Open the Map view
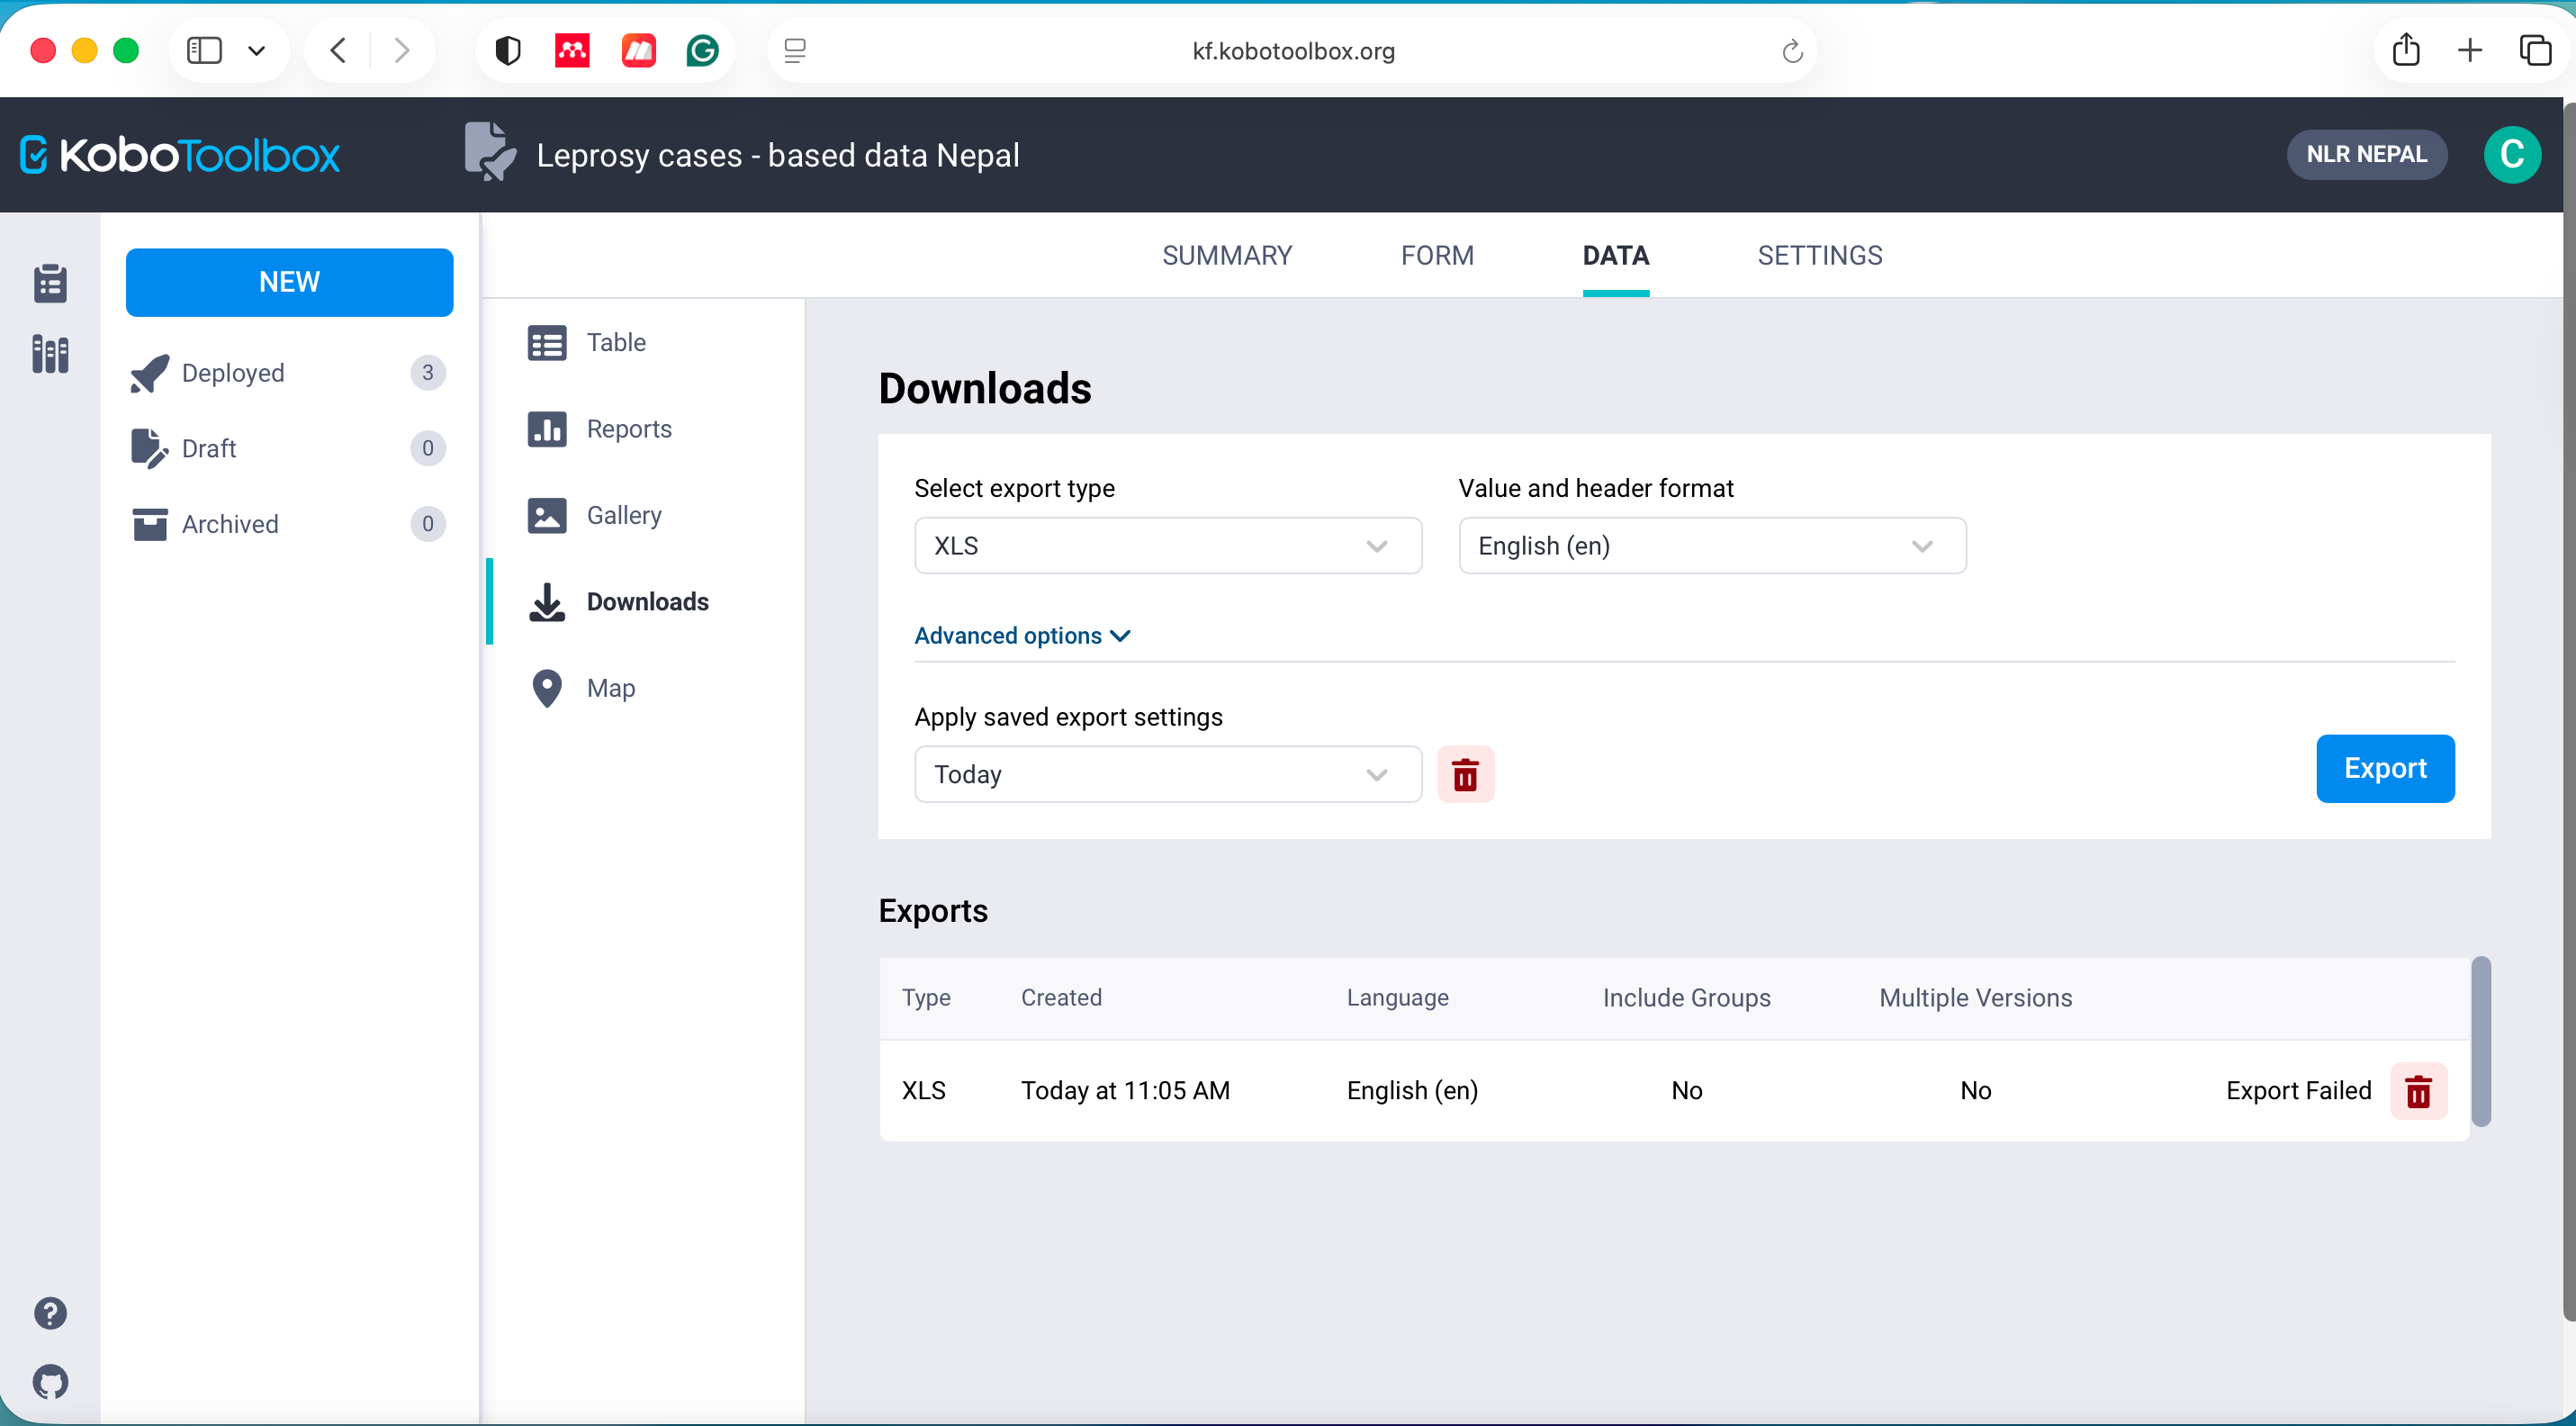This screenshot has width=2576, height=1426. [610, 688]
